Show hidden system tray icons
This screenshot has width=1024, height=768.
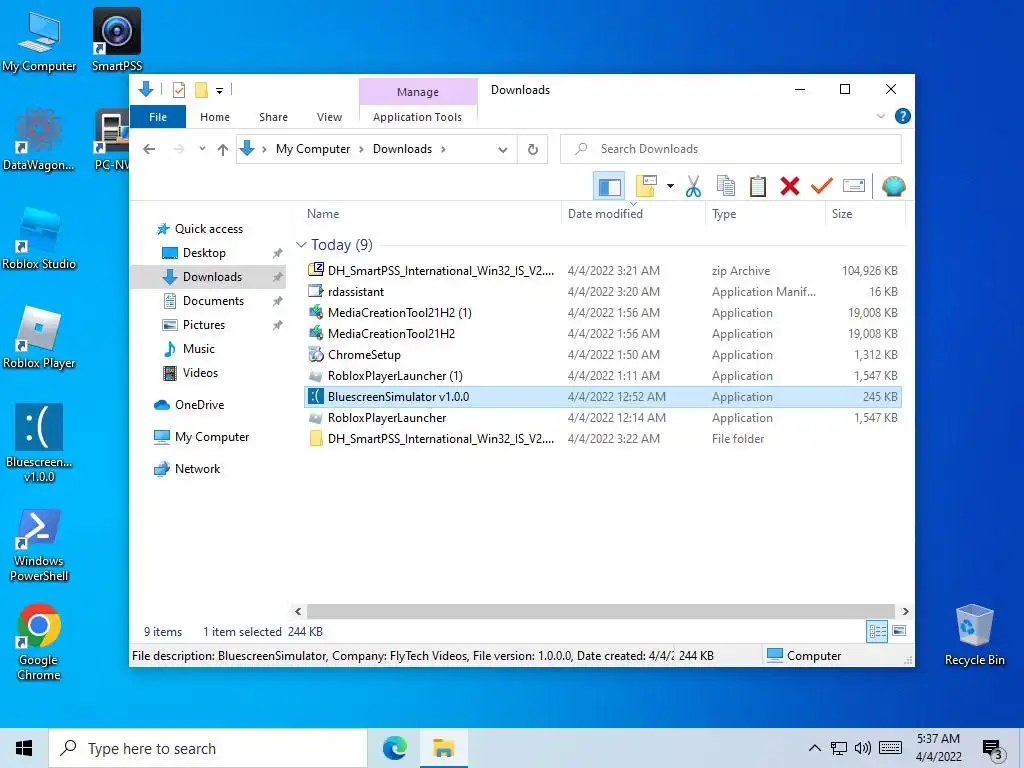coord(814,748)
